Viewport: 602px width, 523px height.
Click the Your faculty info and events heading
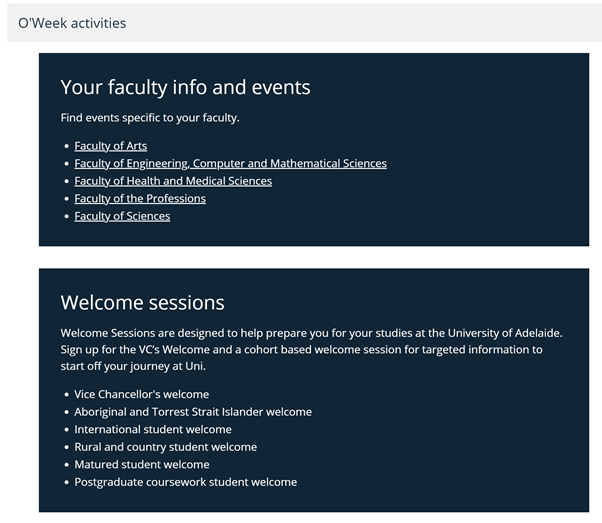[185, 87]
